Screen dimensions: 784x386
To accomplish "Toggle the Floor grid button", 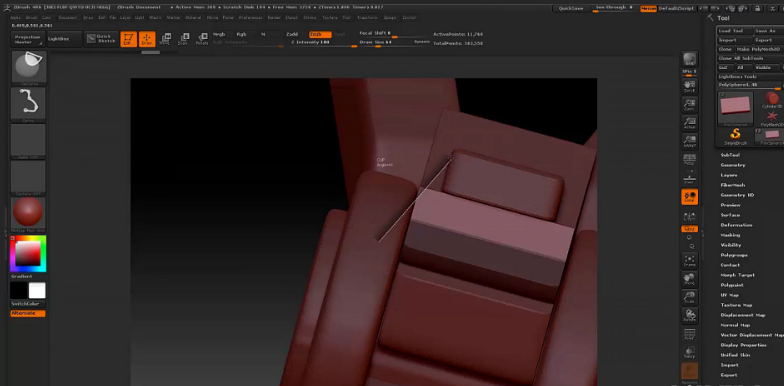I will (690, 178).
